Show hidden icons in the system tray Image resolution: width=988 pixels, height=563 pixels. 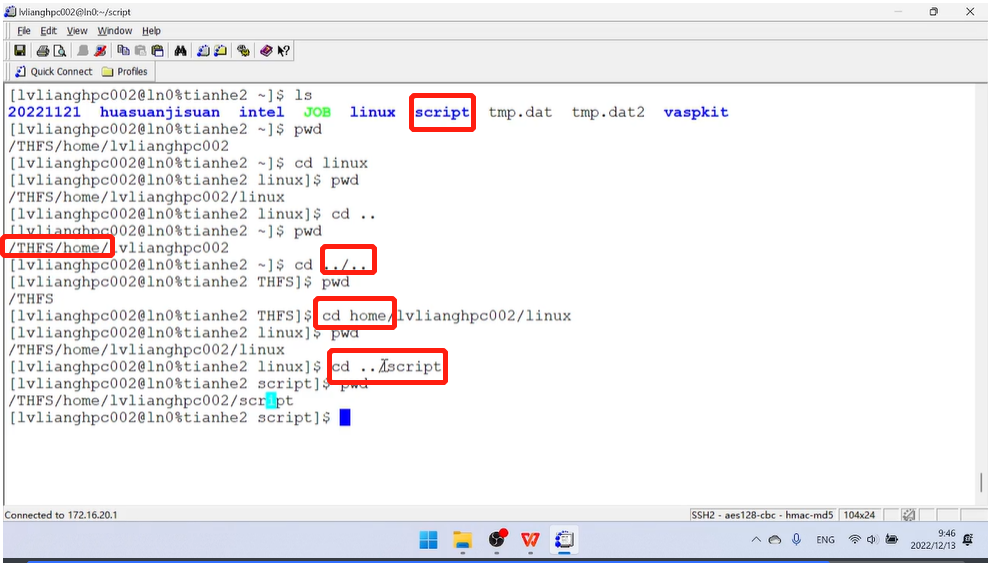753,540
